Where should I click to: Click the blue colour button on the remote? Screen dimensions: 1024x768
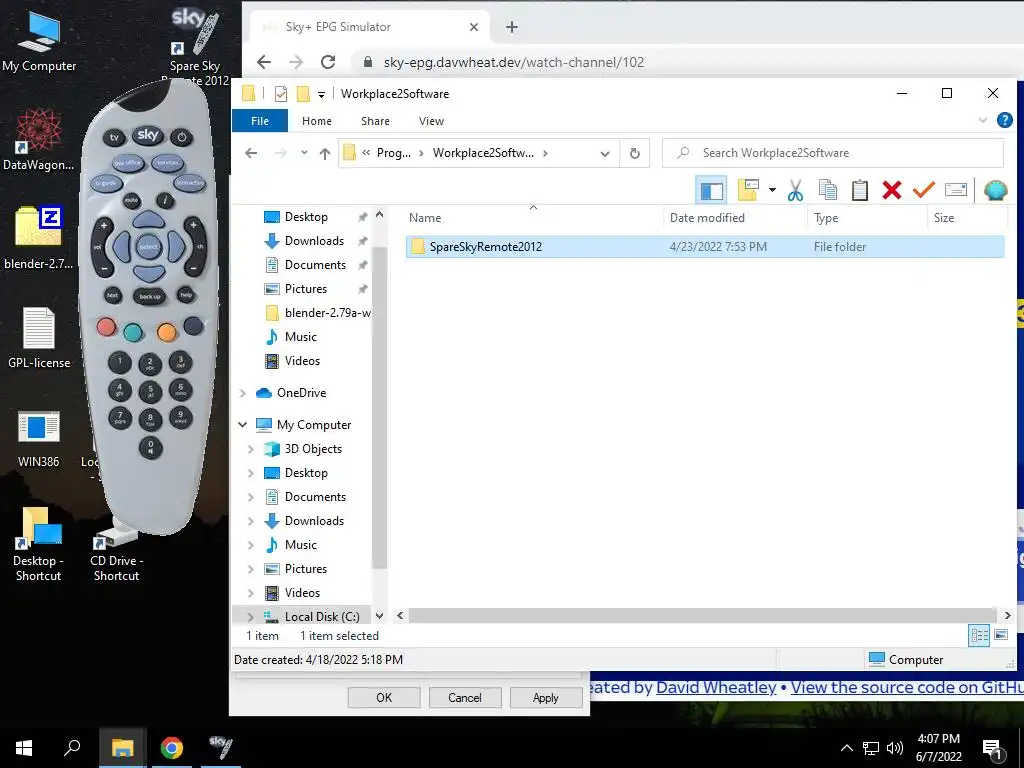coord(193,325)
